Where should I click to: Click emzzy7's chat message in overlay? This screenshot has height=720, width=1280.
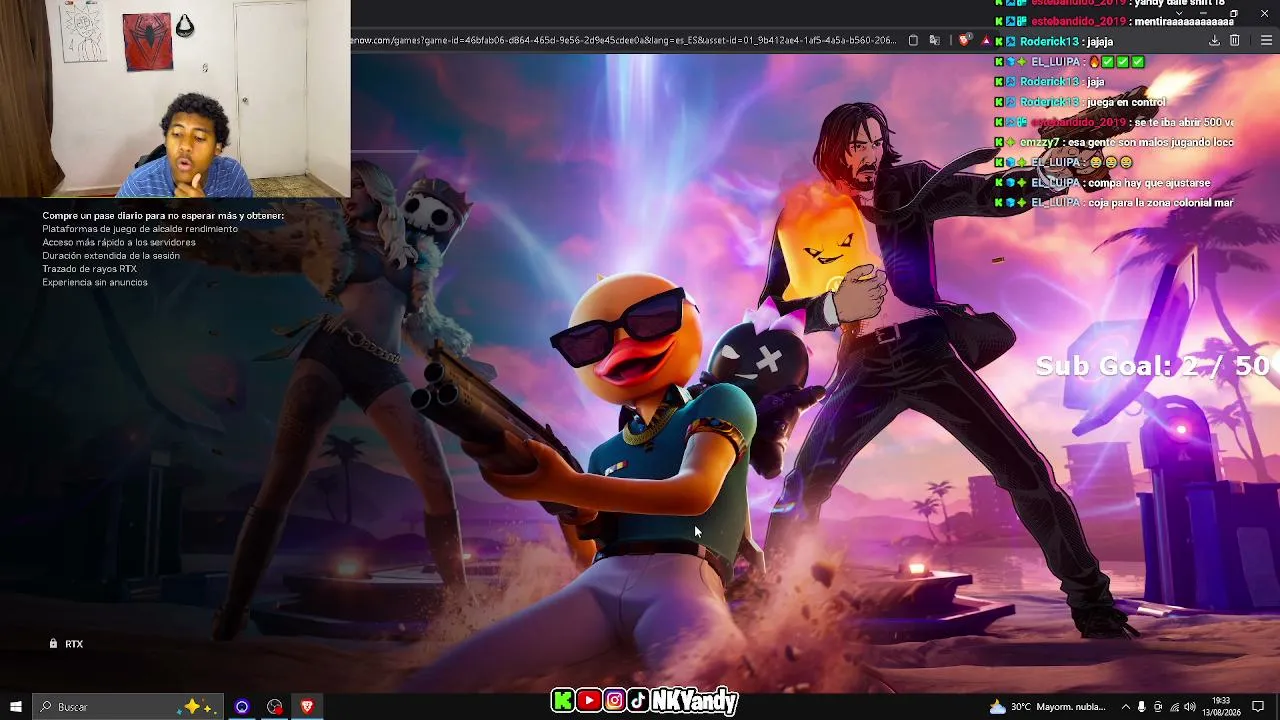pyautogui.click(x=1150, y=142)
